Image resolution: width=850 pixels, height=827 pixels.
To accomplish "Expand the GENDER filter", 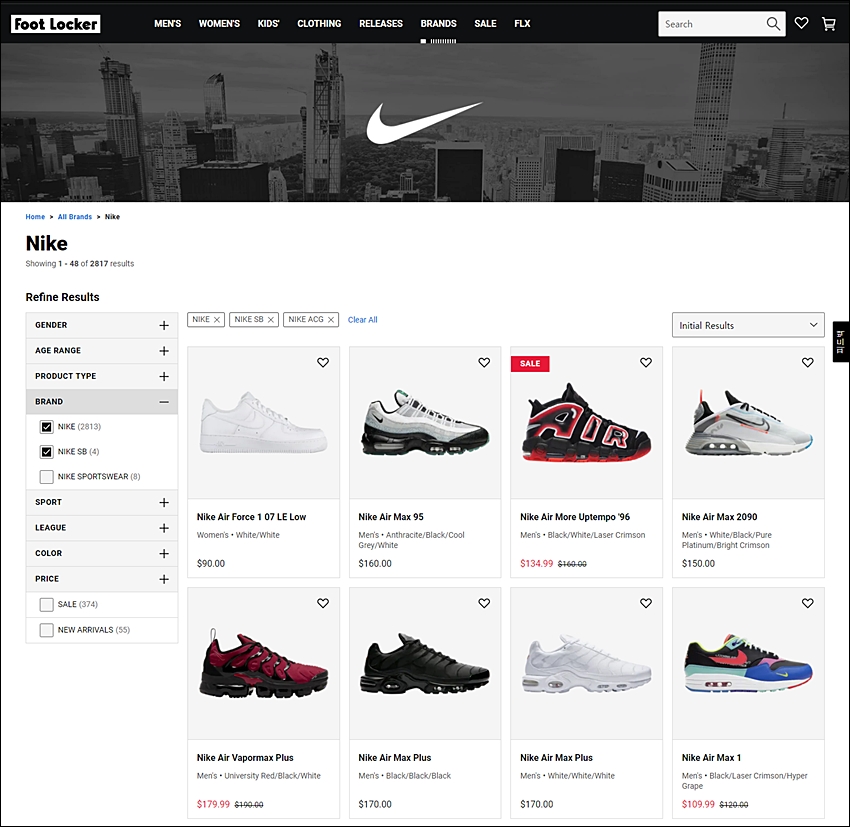I will [x=101, y=325].
